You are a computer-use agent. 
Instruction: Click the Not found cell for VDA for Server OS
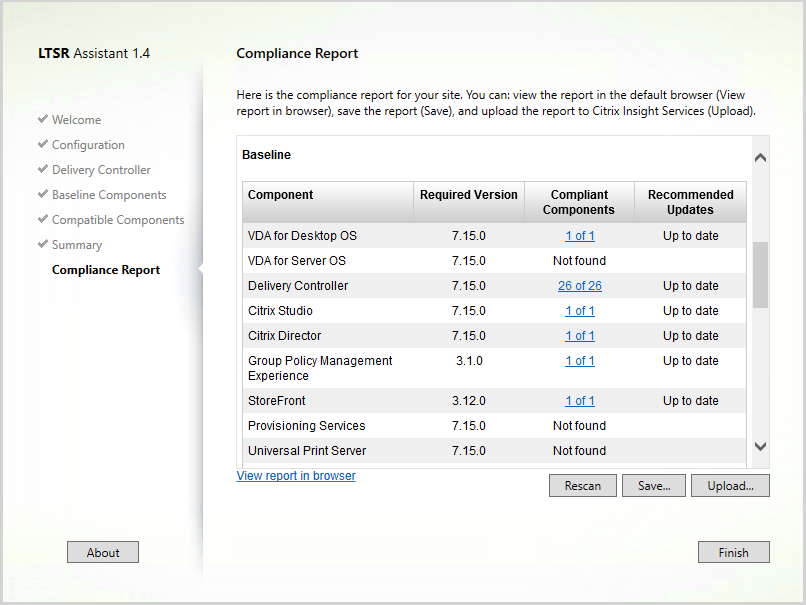pos(579,261)
